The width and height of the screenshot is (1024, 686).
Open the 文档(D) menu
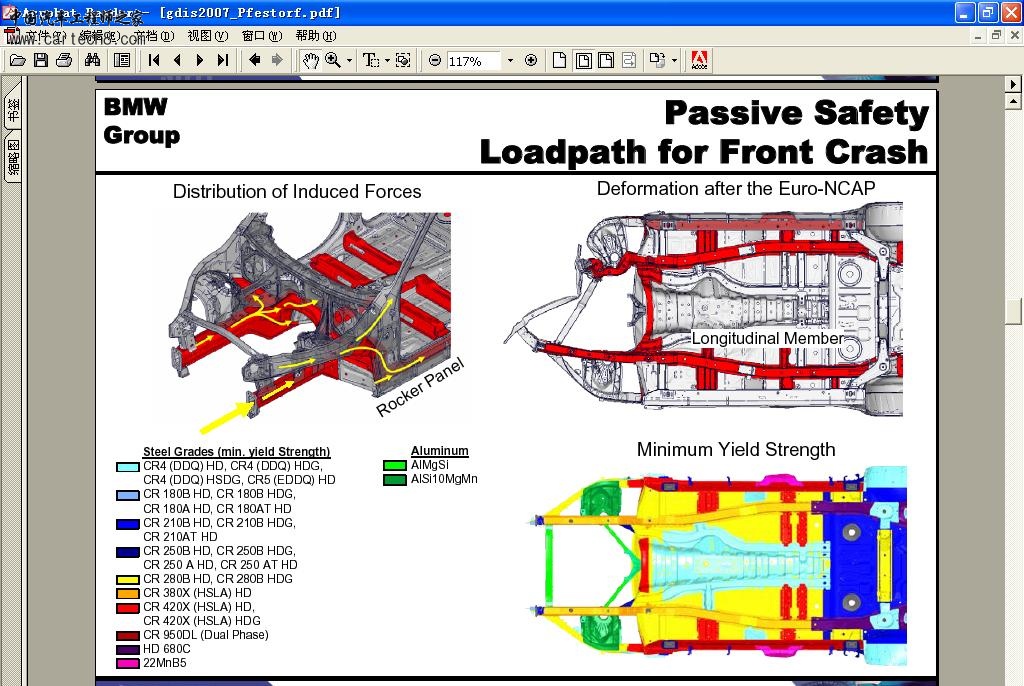154,36
